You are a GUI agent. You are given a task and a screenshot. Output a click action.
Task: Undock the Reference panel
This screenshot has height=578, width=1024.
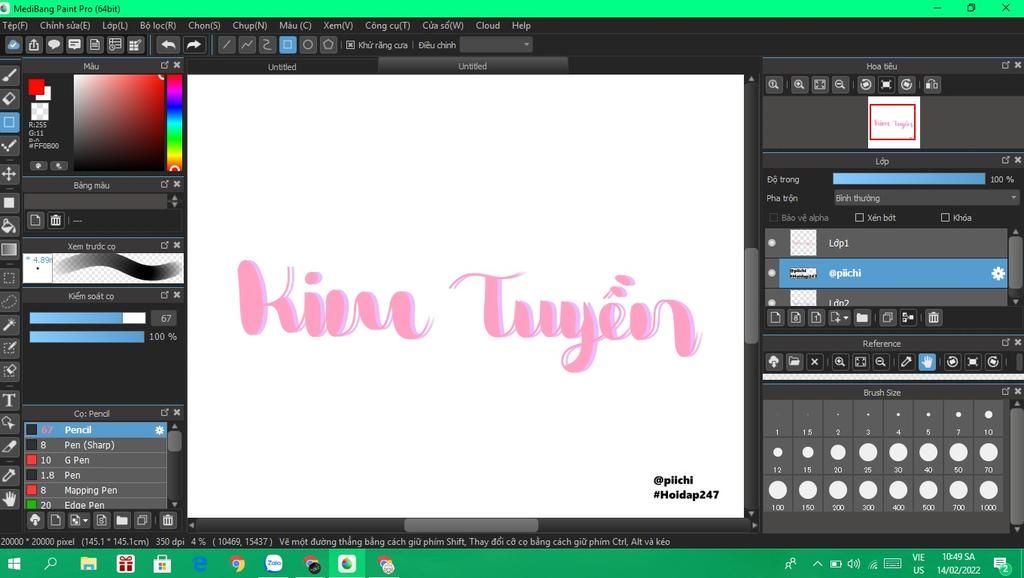pyautogui.click(x=1006, y=342)
